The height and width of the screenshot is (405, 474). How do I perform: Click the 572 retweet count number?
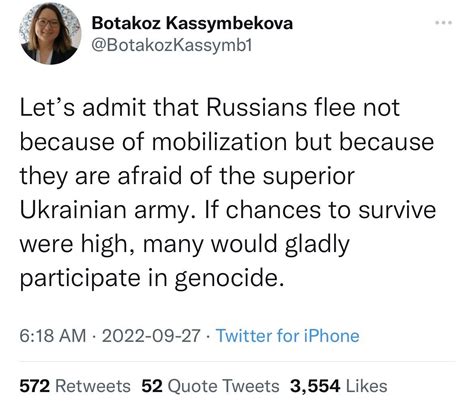click(x=35, y=386)
